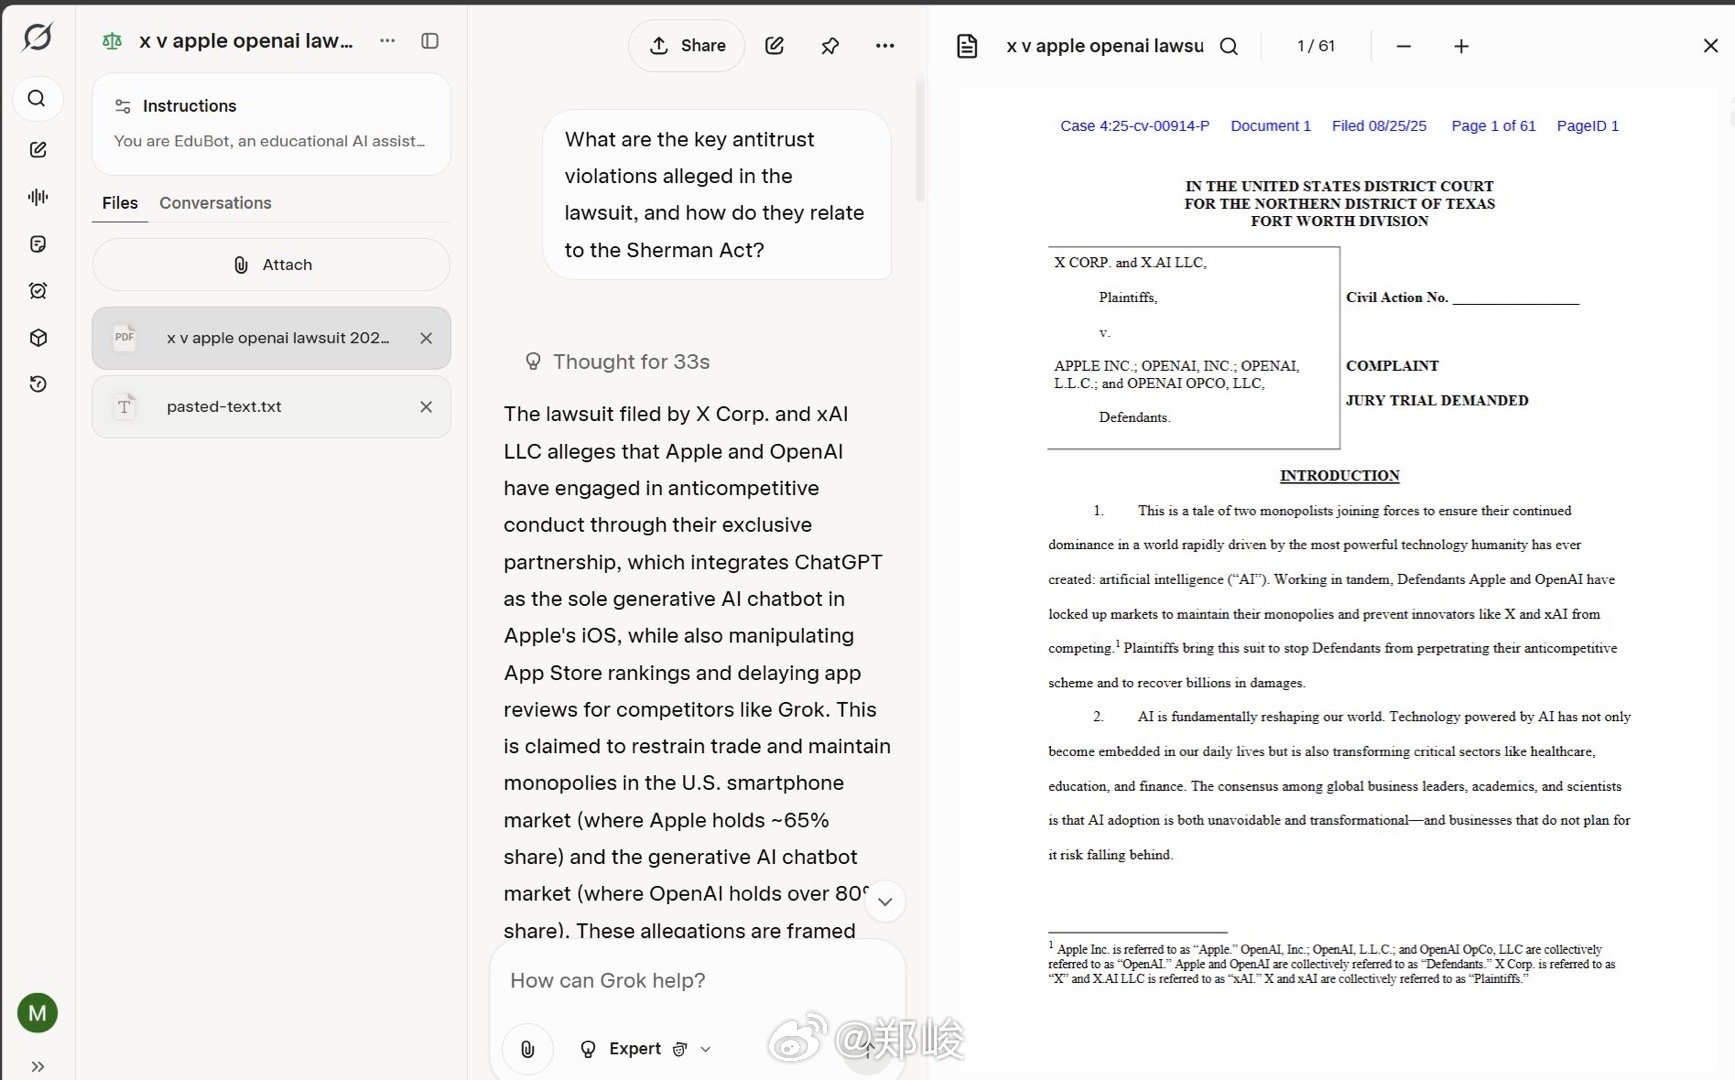Screen dimensions: 1735x1080
Task: Open the pasted-text.txt file
Action: (271, 407)
